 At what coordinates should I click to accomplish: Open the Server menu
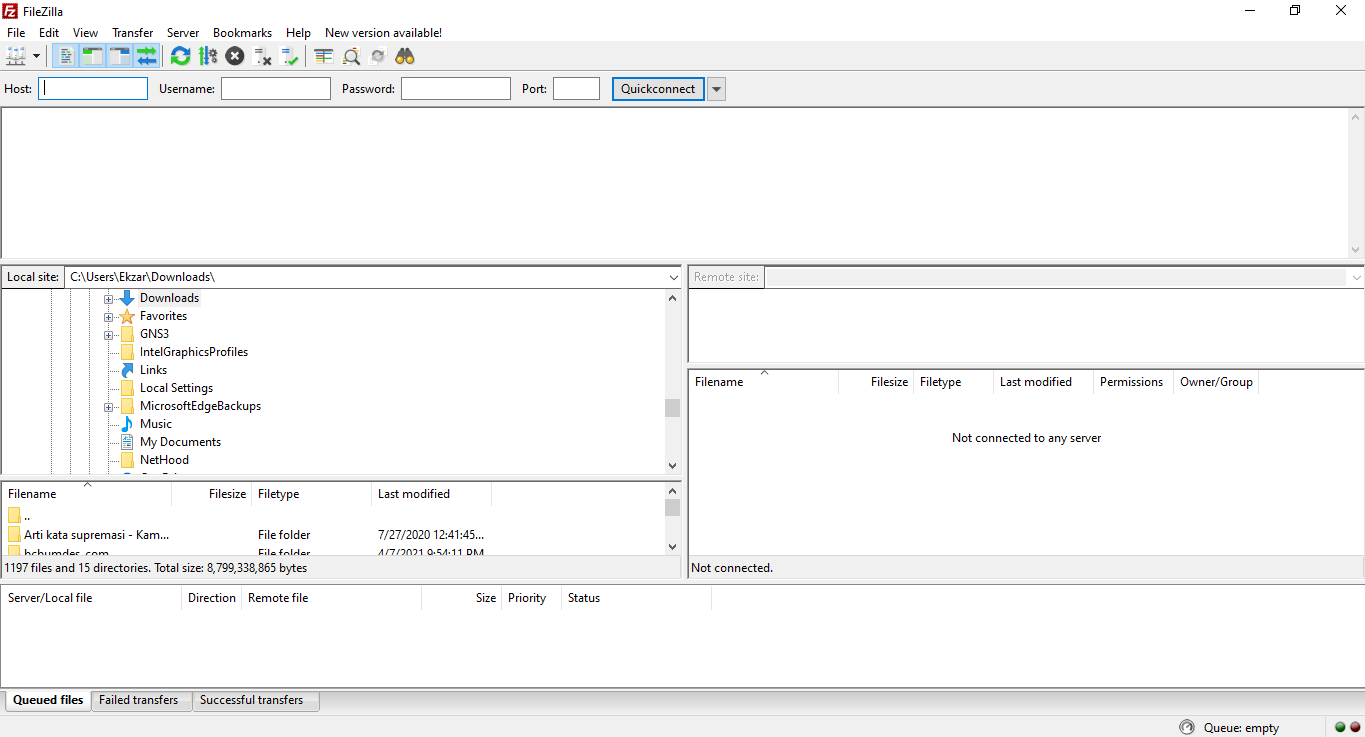coord(183,33)
